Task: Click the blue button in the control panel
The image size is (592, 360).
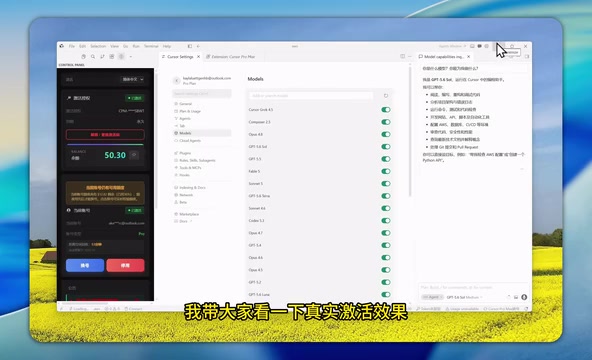Action: point(85,265)
